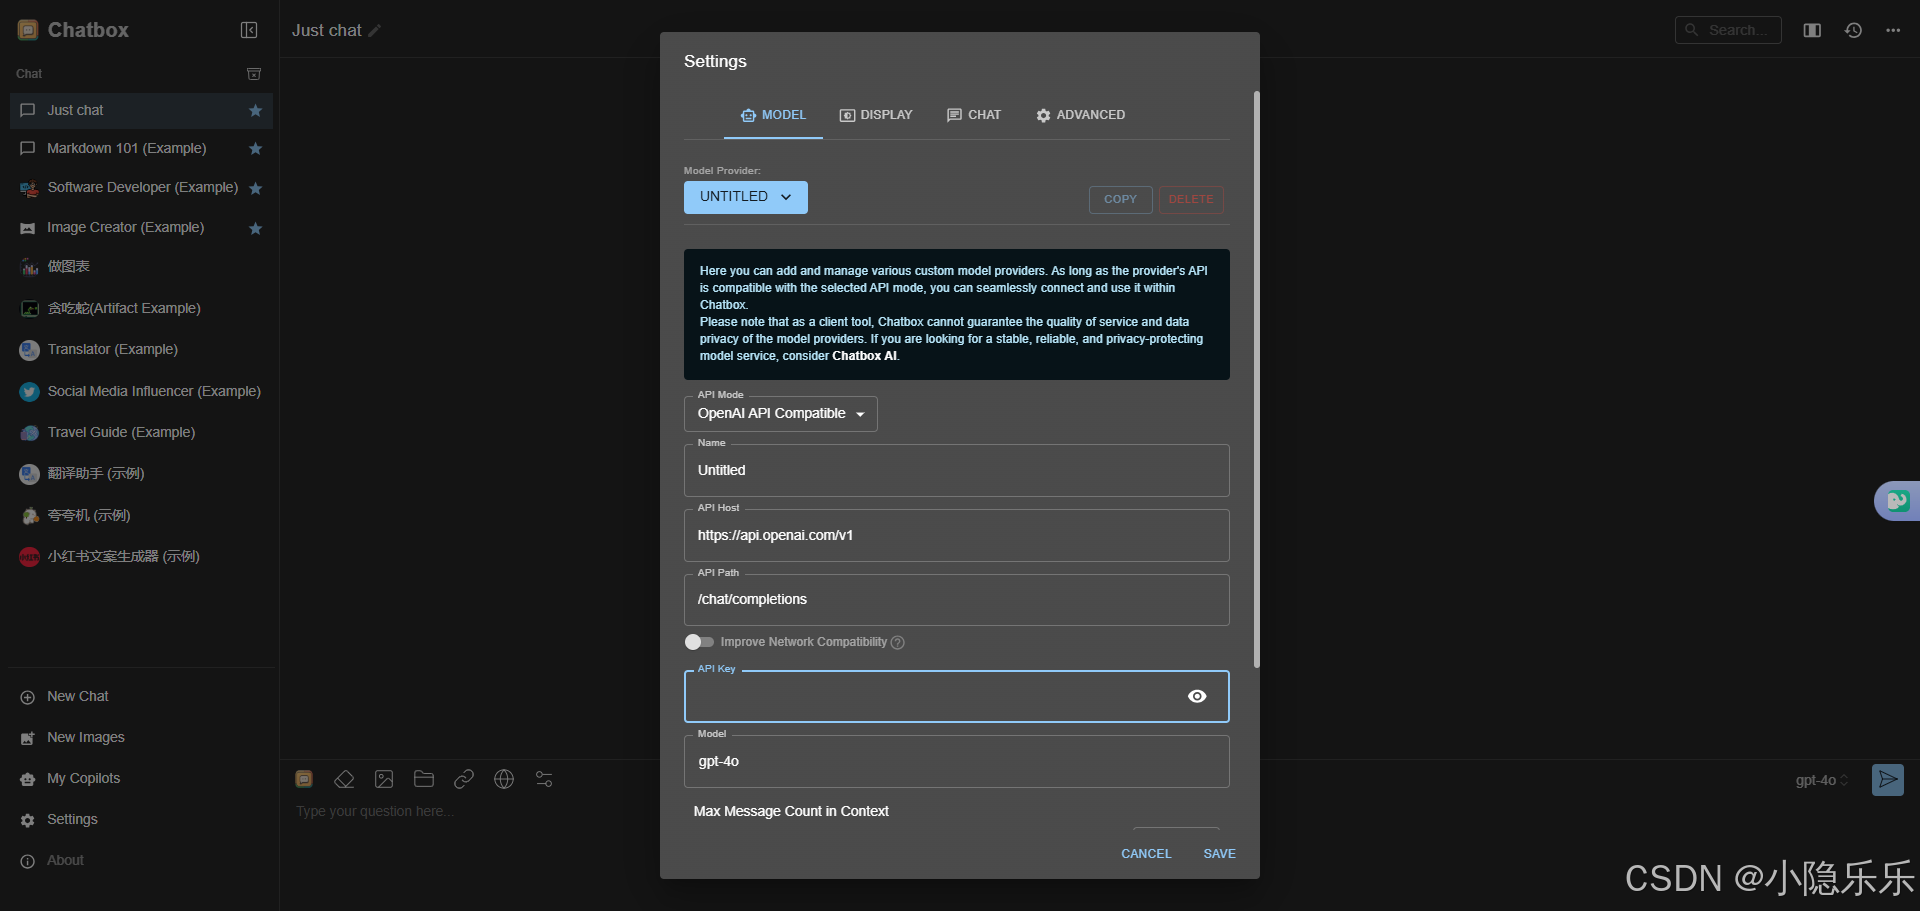The width and height of the screenshot is (1920, 911).
Task: Open My Copilots in sidebar
Action: [x=140, y=779]
